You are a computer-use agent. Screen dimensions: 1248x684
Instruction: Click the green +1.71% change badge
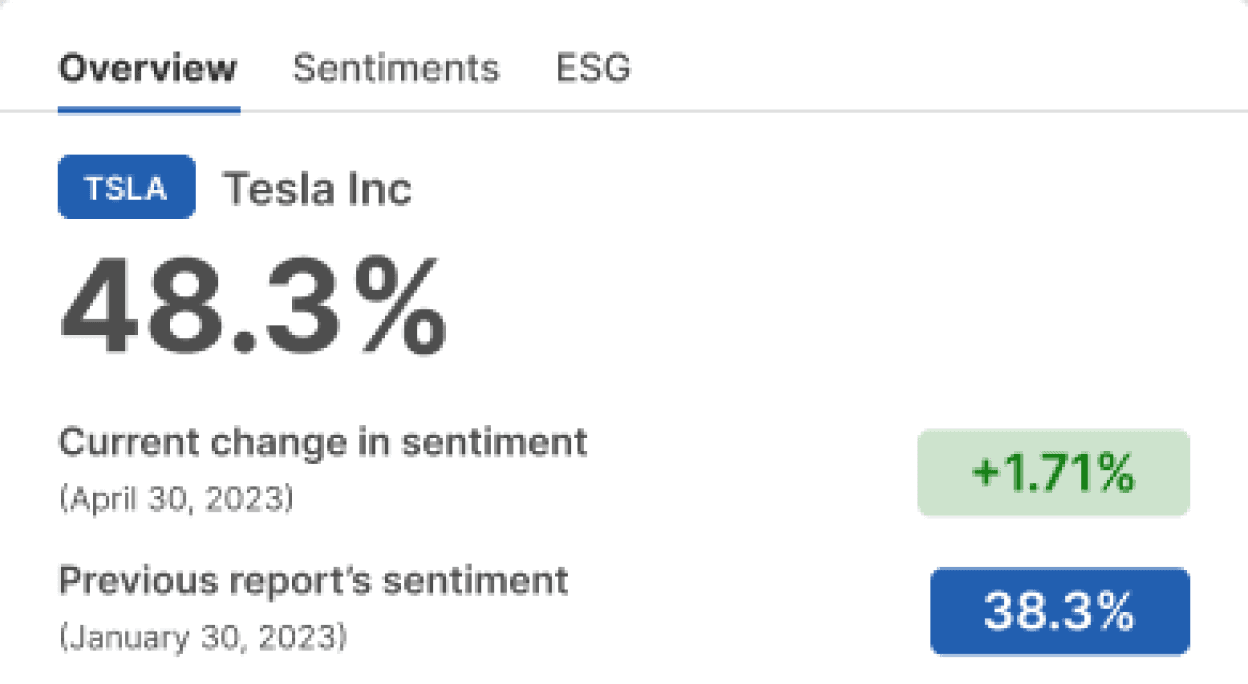click(x=1053, y=473)
